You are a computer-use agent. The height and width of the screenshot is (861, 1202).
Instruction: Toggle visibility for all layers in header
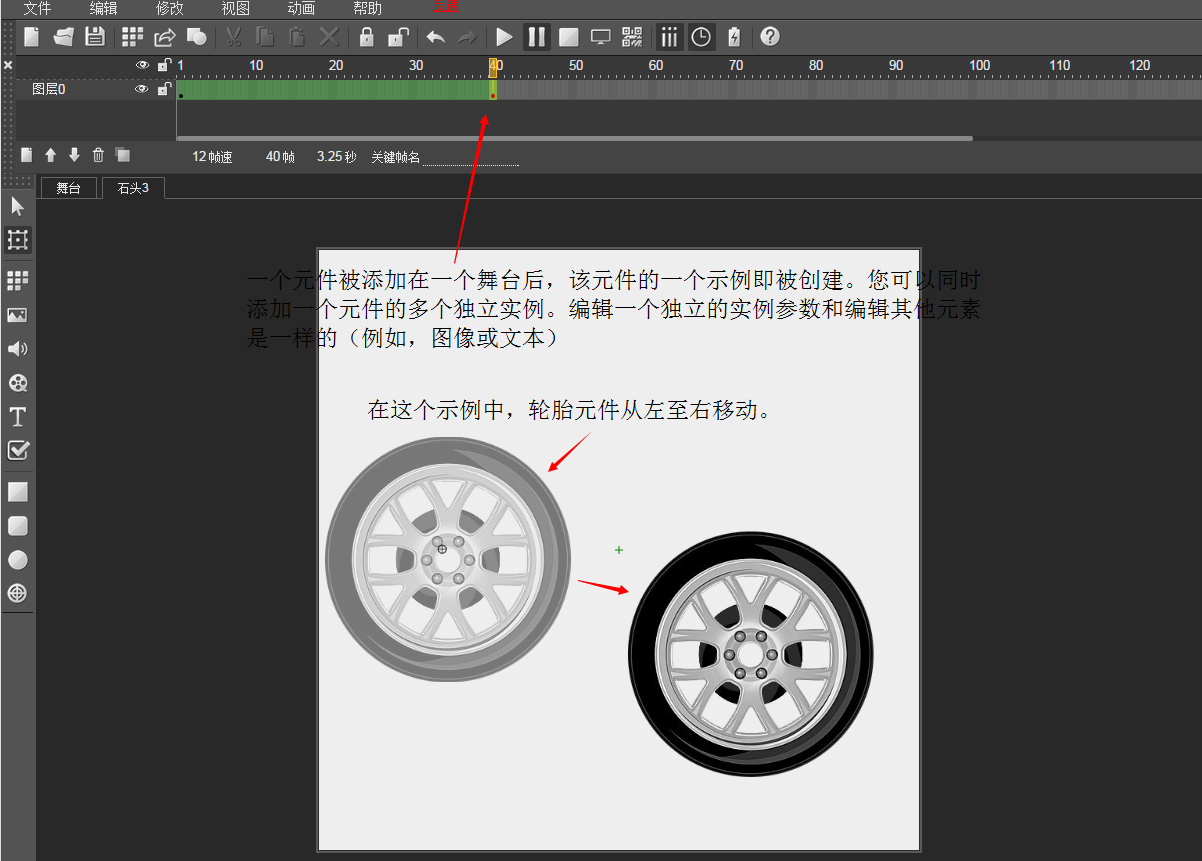point(142,65)
